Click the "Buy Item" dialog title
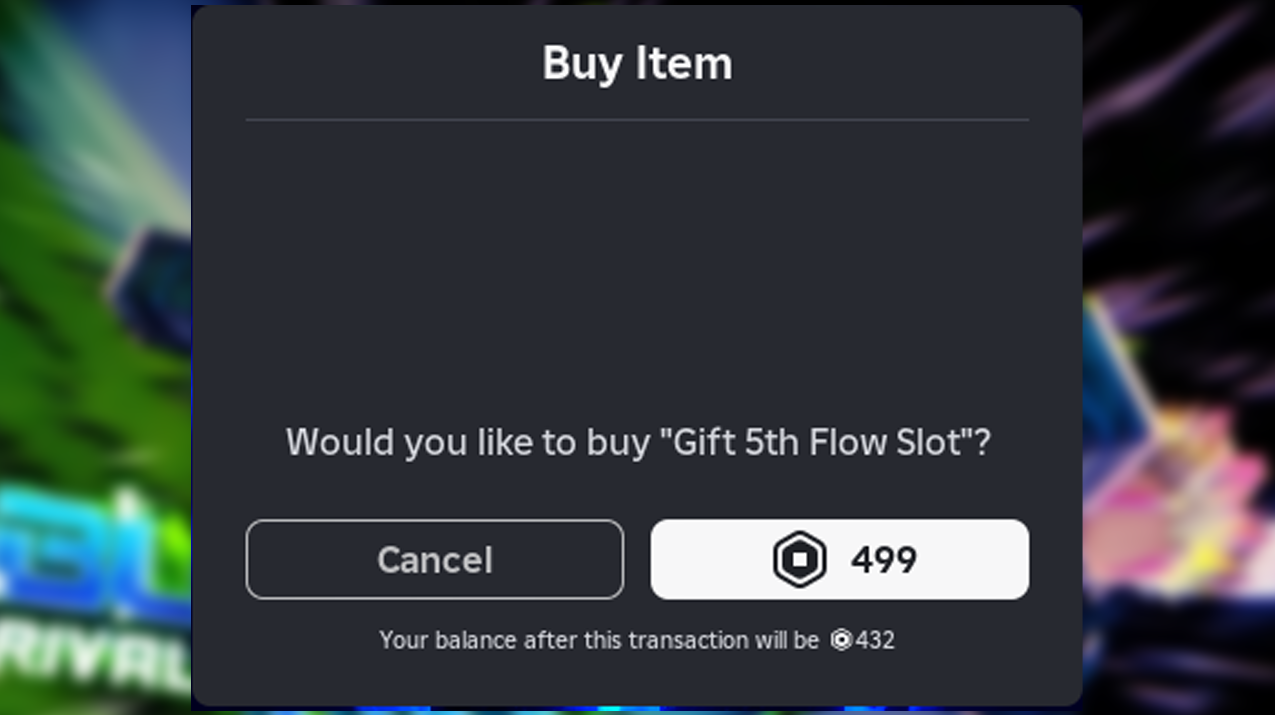 point(637,64)
